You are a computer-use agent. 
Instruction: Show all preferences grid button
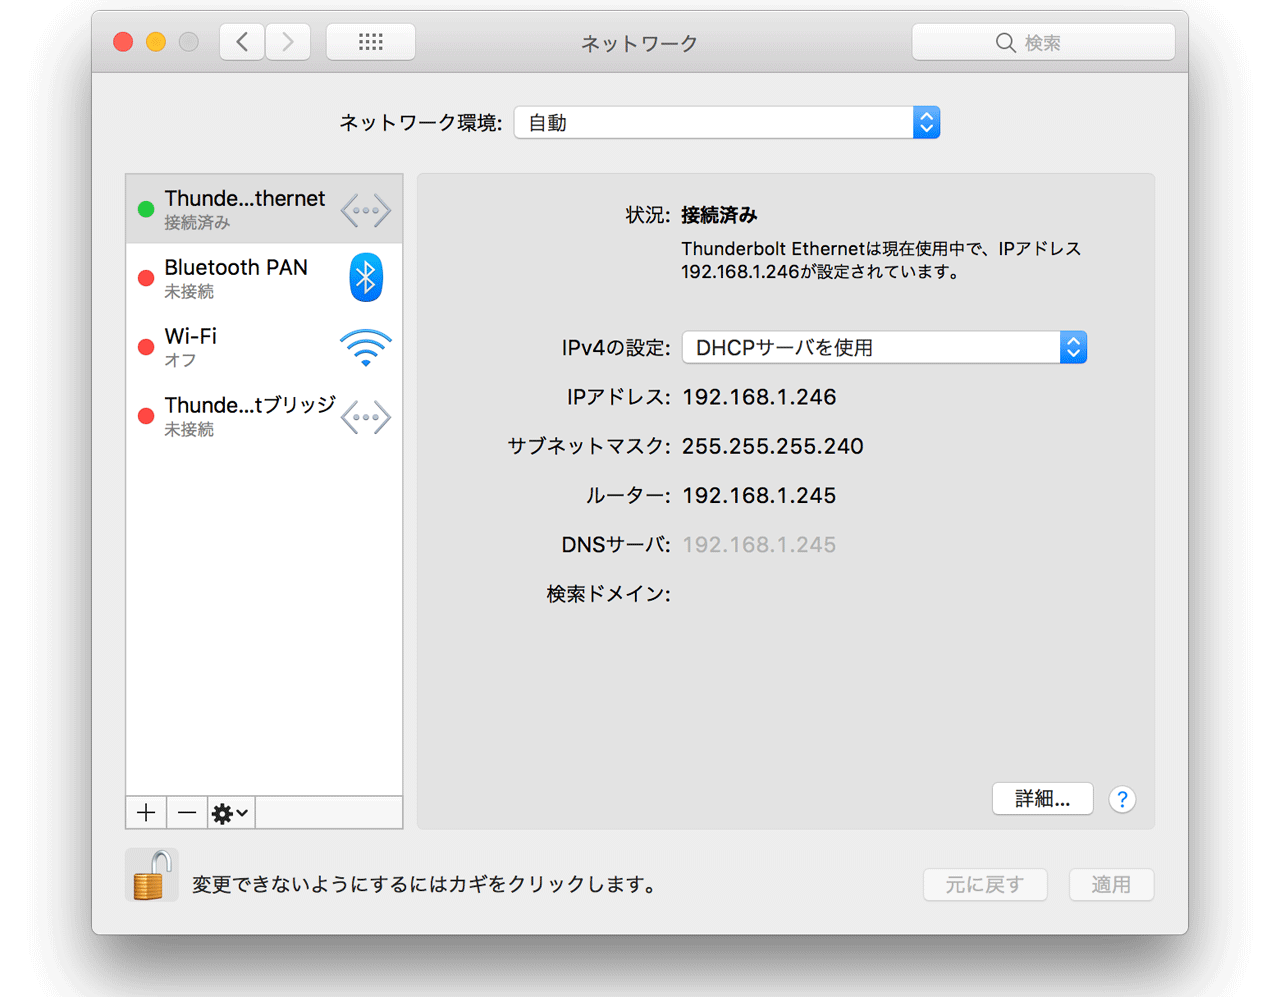click(371, 42)
